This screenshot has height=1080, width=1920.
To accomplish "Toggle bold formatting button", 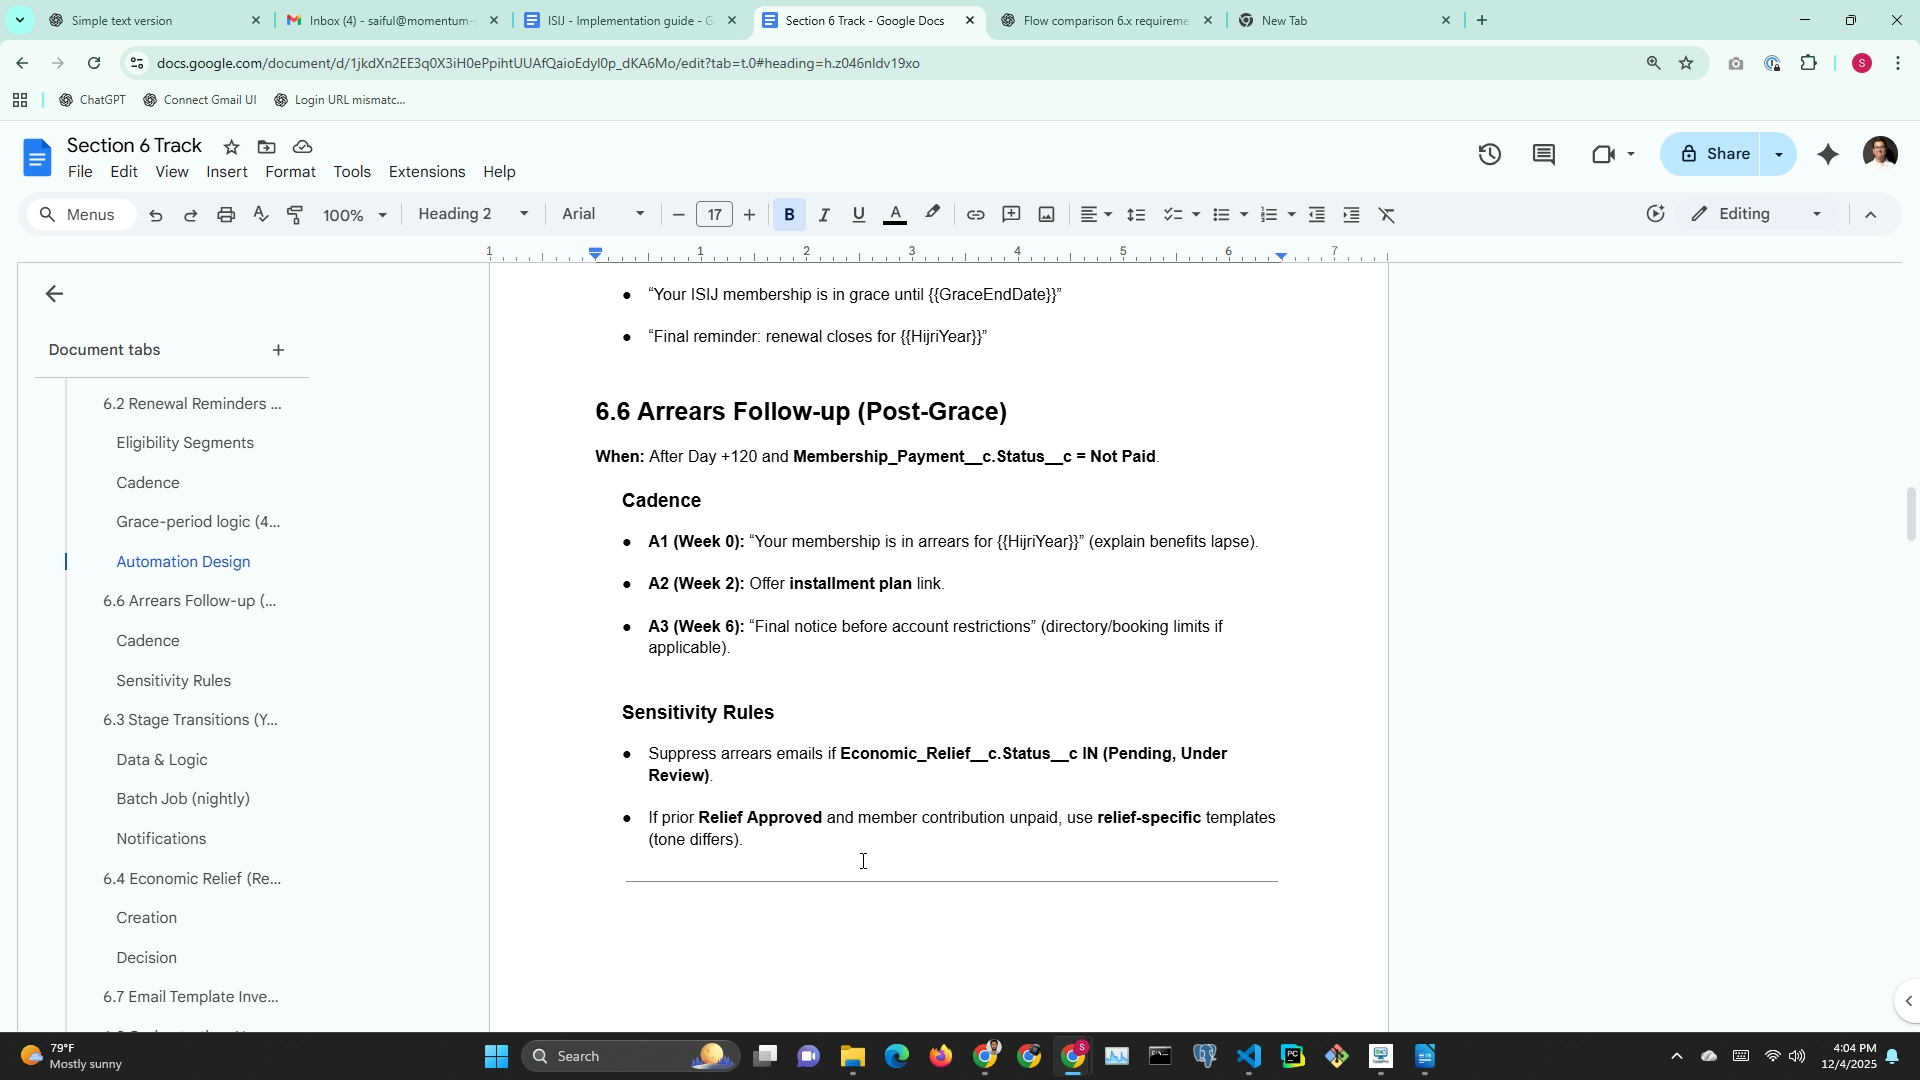I will tap(789, 215).
